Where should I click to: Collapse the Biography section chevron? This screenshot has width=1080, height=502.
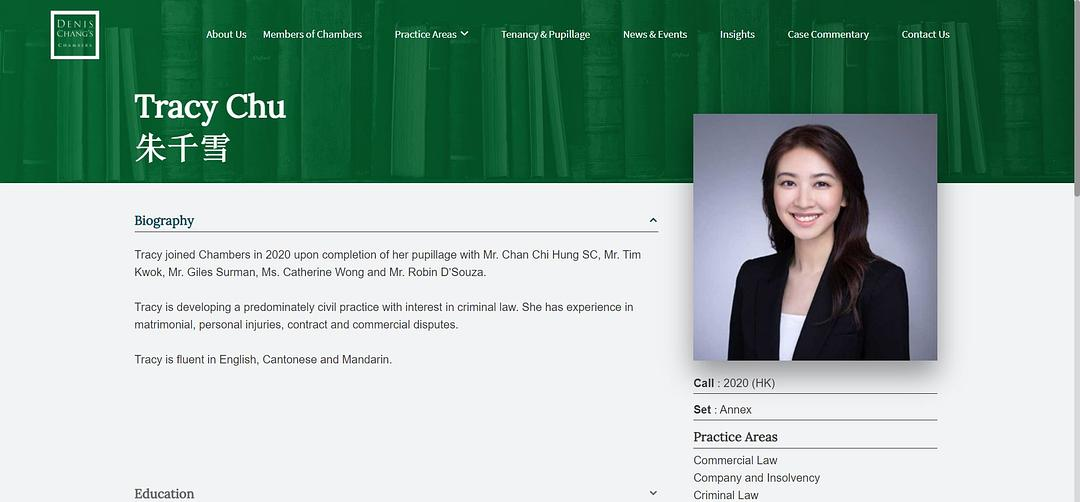653,221
